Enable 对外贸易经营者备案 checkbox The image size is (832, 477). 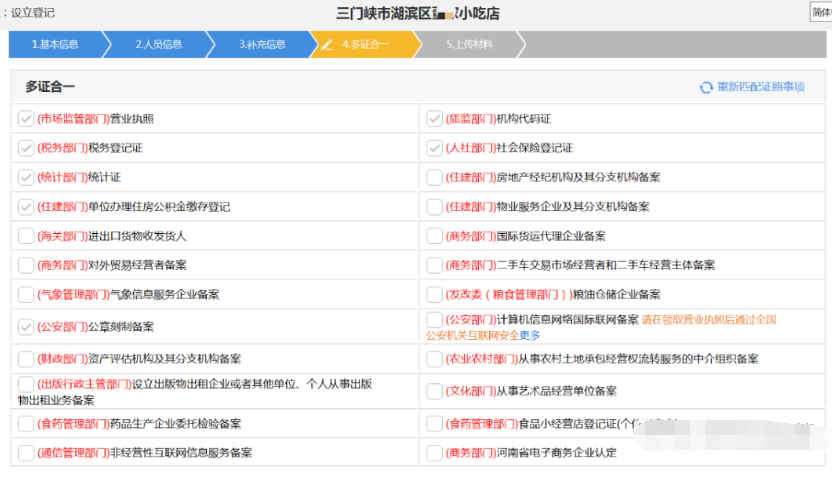26,265
